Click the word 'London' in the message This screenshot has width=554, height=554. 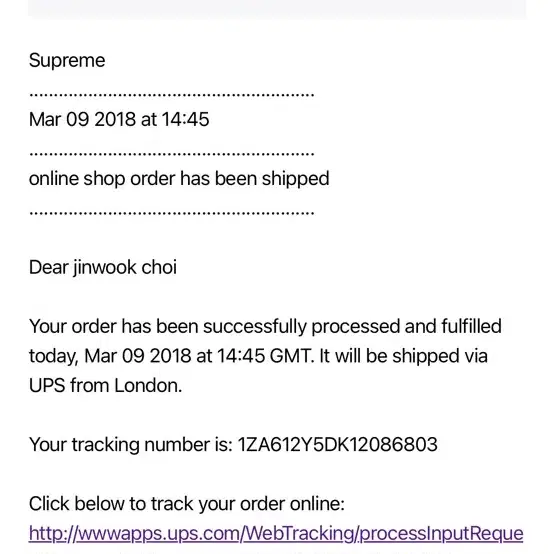point(148,385)
